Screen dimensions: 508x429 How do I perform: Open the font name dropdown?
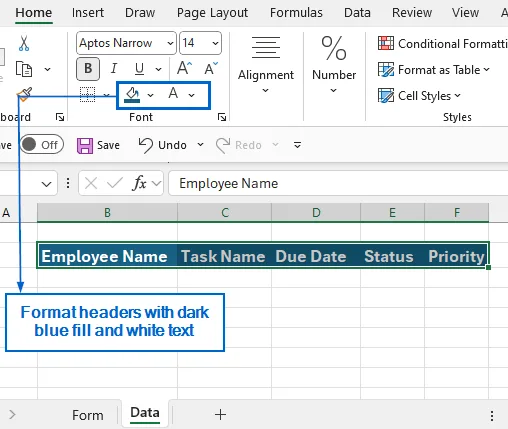point(170,43)
